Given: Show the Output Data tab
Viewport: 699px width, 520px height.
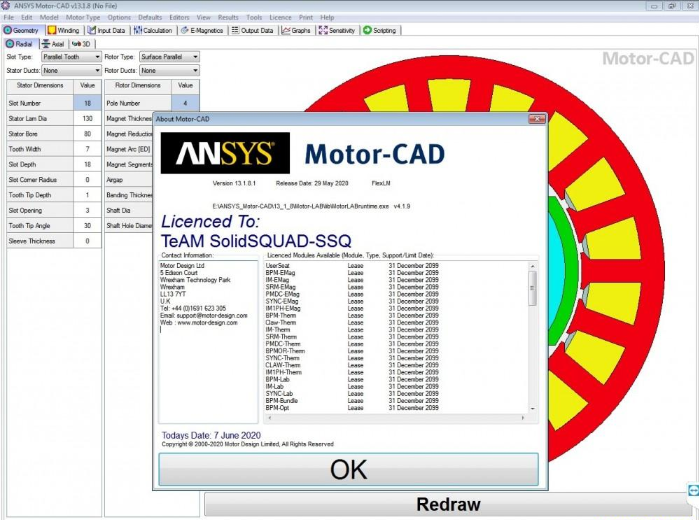Looking at the screenshot, I should coord(252,30).
